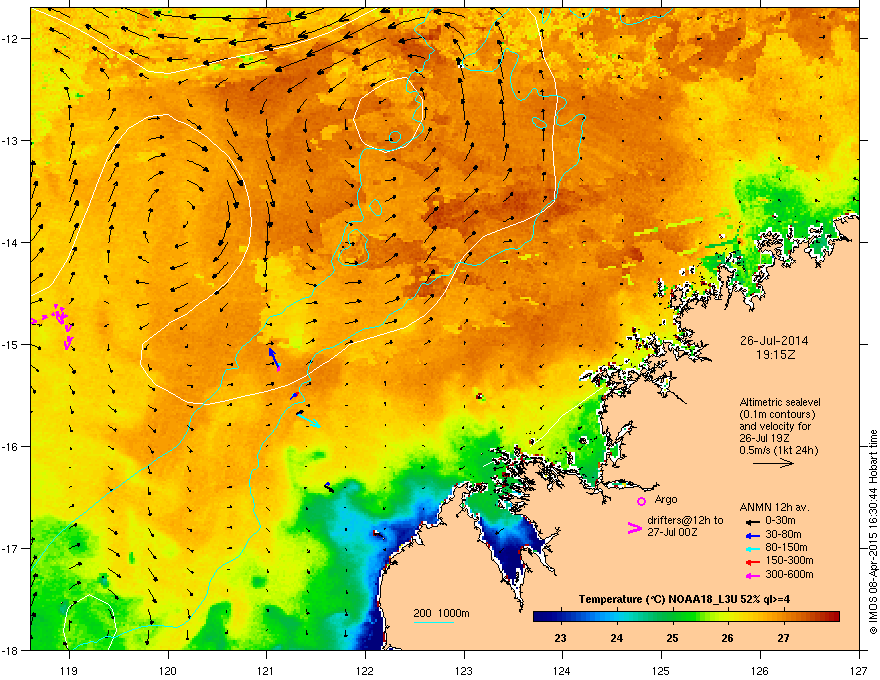Click the longitude axis label 127

(859, 670)
